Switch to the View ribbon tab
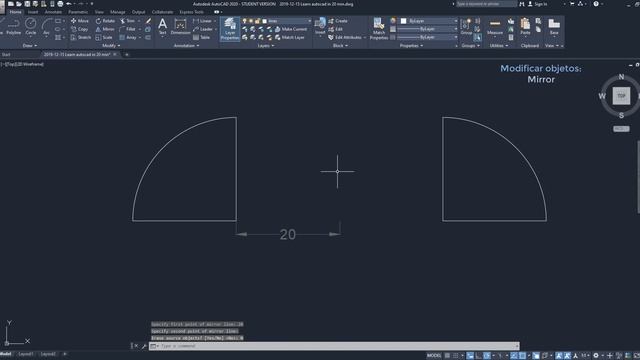This screenshot has width=640, height=360. tap(99, 12)
